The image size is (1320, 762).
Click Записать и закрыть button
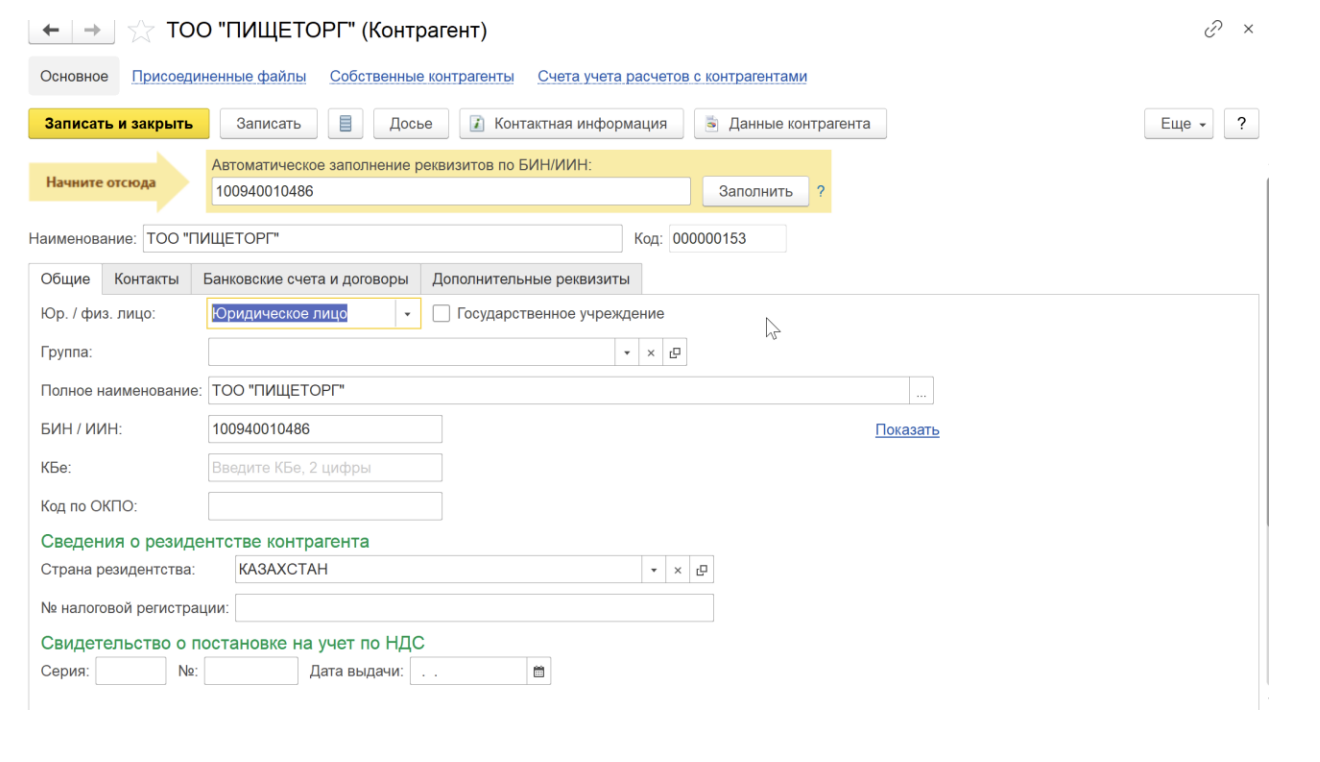coord(118,124)
